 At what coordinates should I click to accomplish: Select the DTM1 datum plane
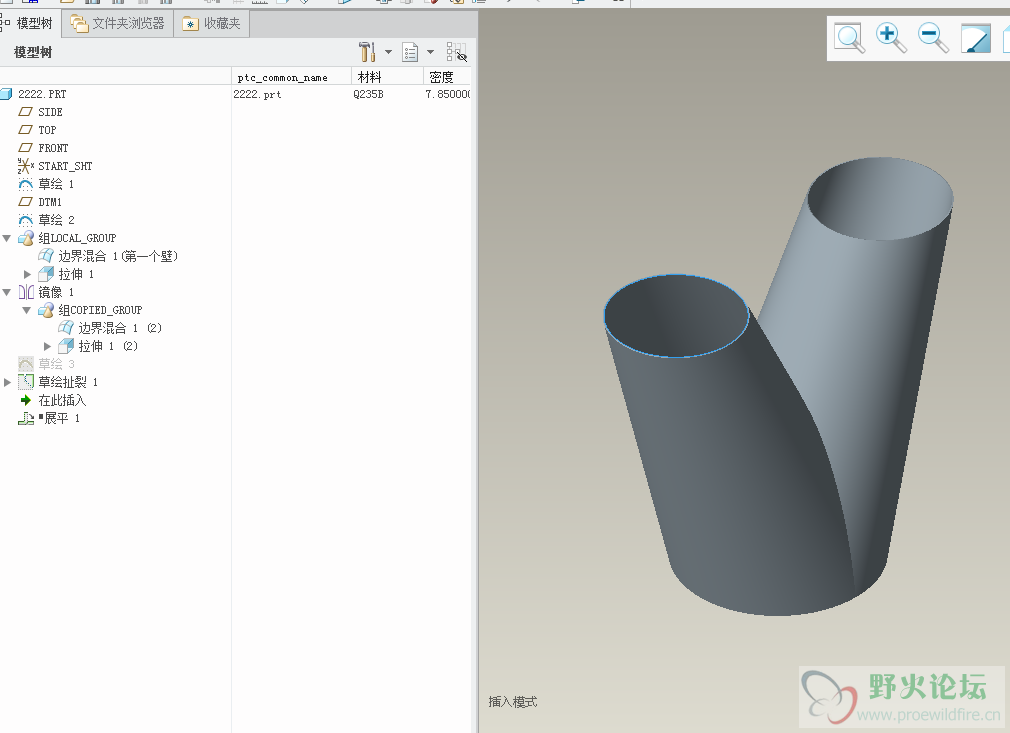(50, 202)
